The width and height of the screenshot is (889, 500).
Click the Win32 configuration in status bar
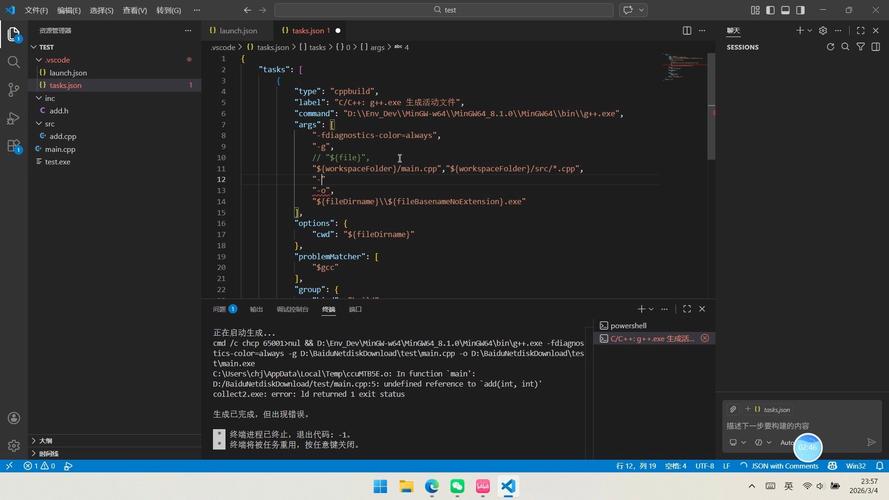coord(856,466)
